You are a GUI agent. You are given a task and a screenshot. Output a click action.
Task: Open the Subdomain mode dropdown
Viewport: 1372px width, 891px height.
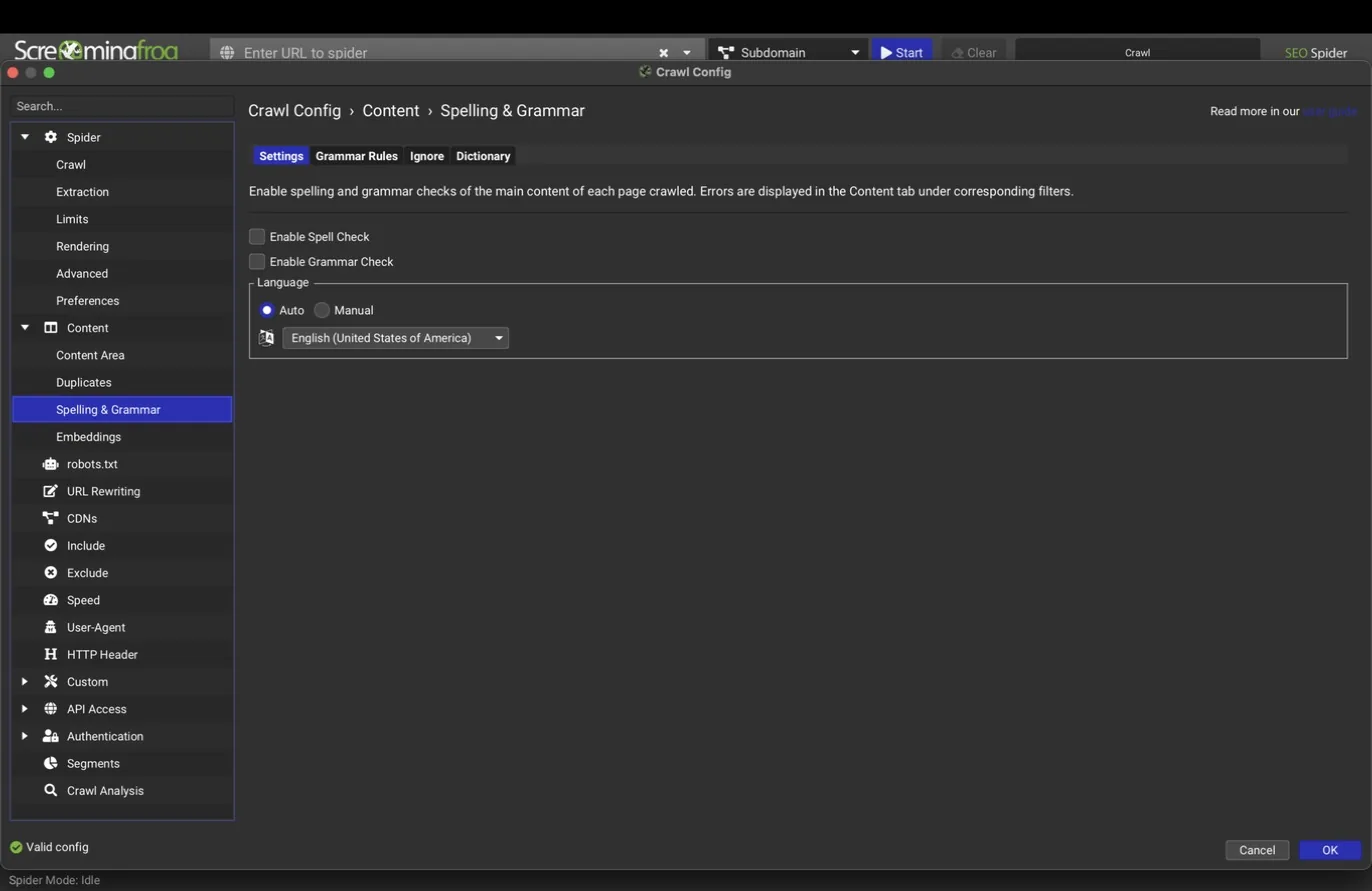[789, 53]
